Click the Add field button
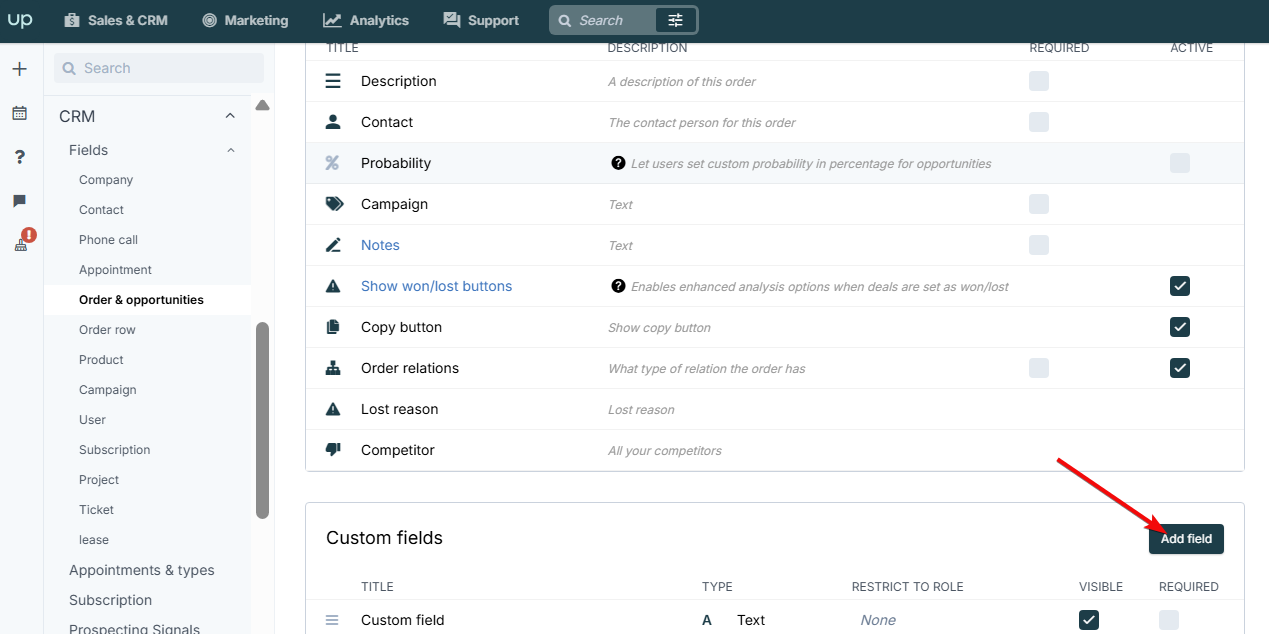Screen dimensions: 1269x634 tap(1186, 539)
